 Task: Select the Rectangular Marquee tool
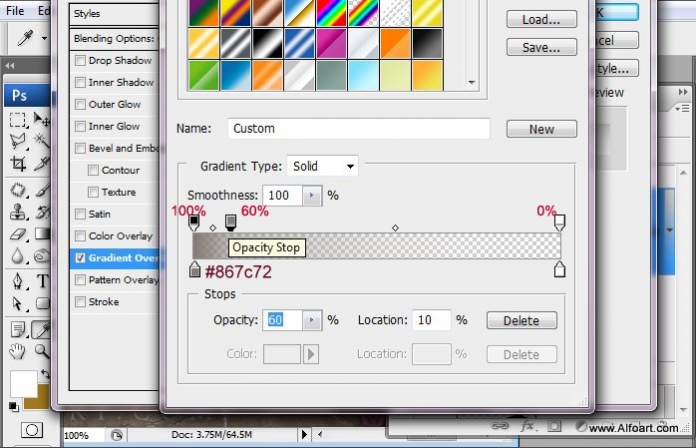[x=18, y=120]
